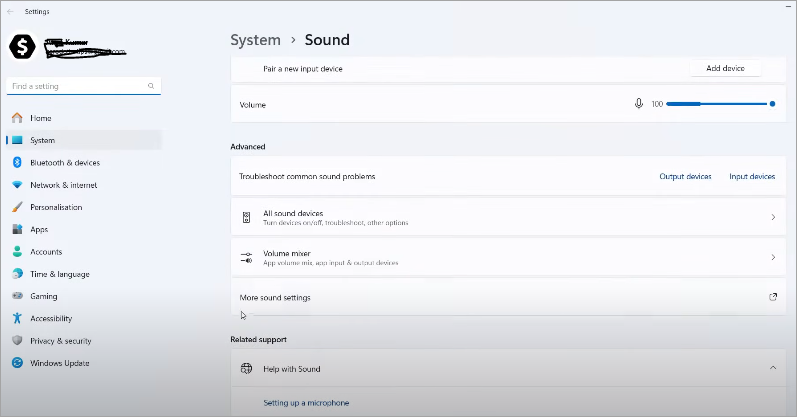The width and height of the screenshot is (797, 417).
Task: Open Volume mixer chevron
Action: click(x=773, y=257)
